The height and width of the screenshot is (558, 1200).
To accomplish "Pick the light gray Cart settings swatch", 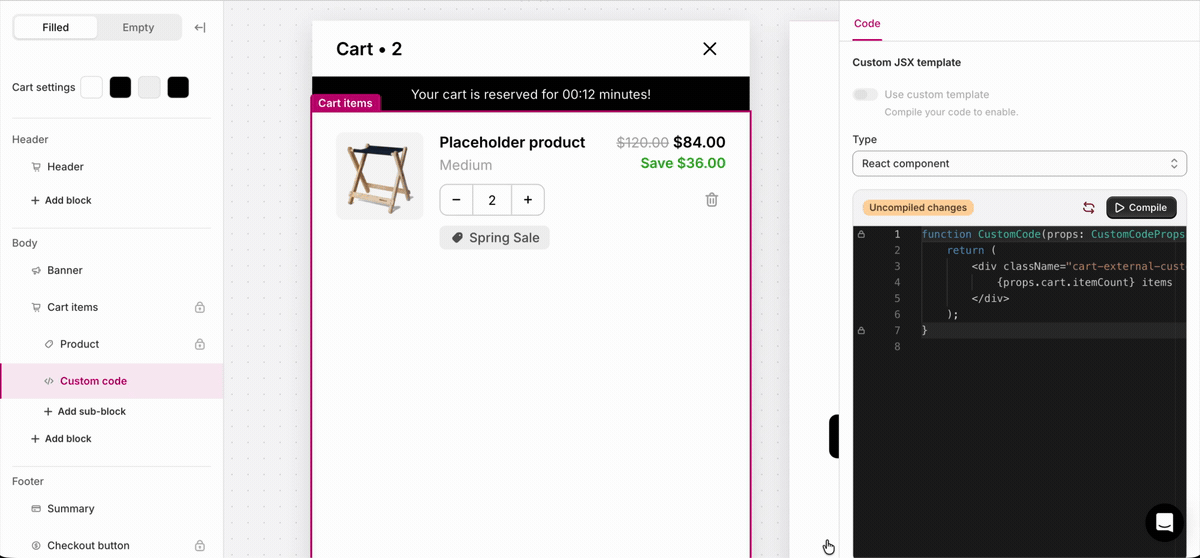I will [149, 87].
